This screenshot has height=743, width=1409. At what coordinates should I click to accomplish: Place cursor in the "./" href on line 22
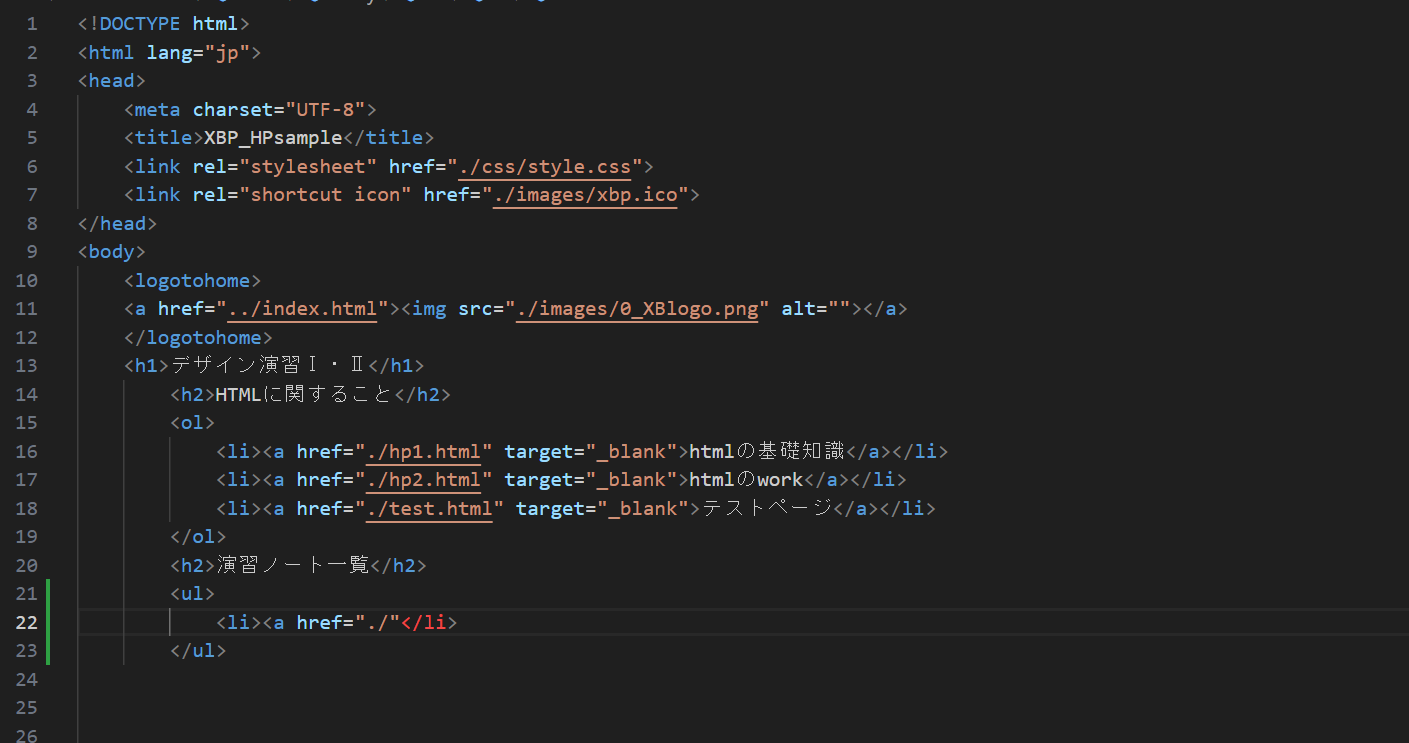click(x=378, y=622)
